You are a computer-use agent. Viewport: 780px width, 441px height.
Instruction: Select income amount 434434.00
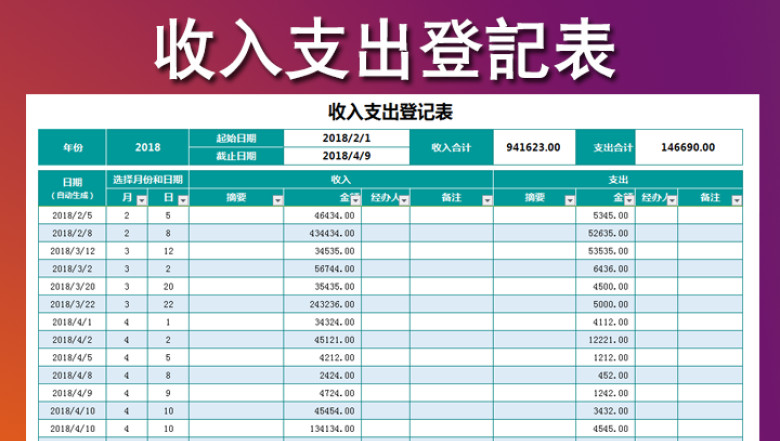click(322, 233)
